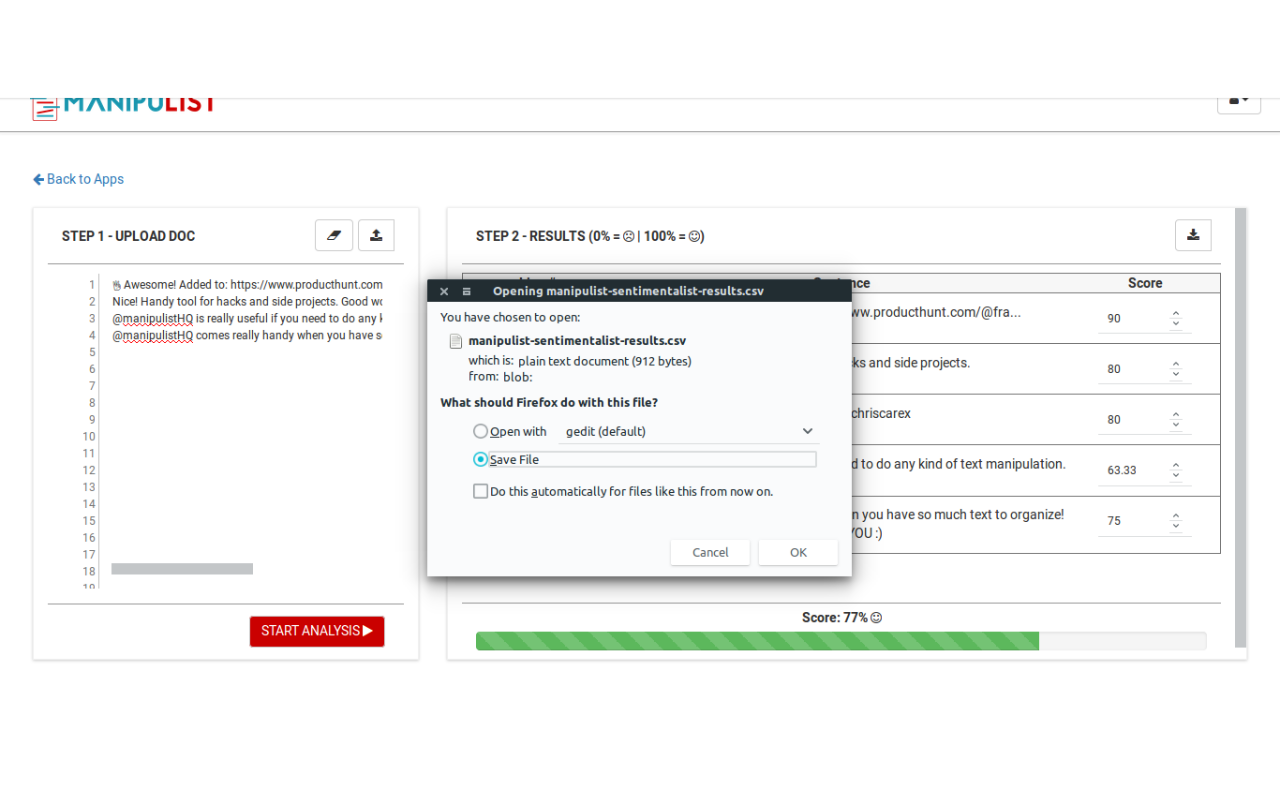Click editor line number 10 in gutter
This screenshot has height=800, width=1280.
[x=89, y=437]
